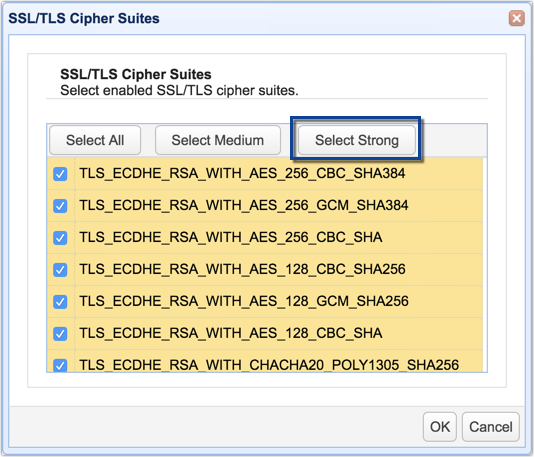Select TLS_ECDHE_RSA_WITH_AES_128_GCM_SHA256 row text
The width and height of the screenshot is (534, 457).
pos(244,302)
